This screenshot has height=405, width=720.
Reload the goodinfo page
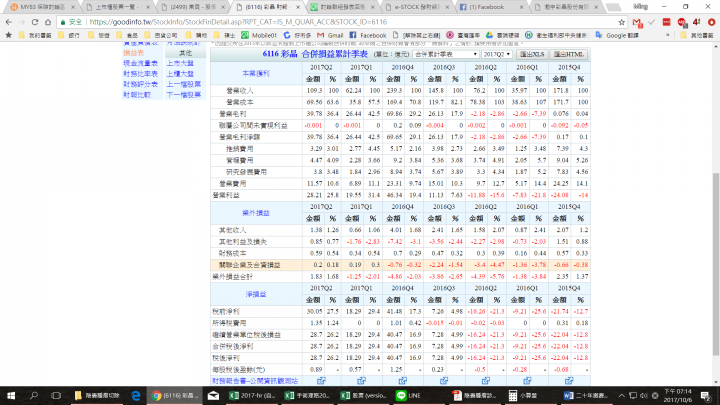click(x=35, y=22)
